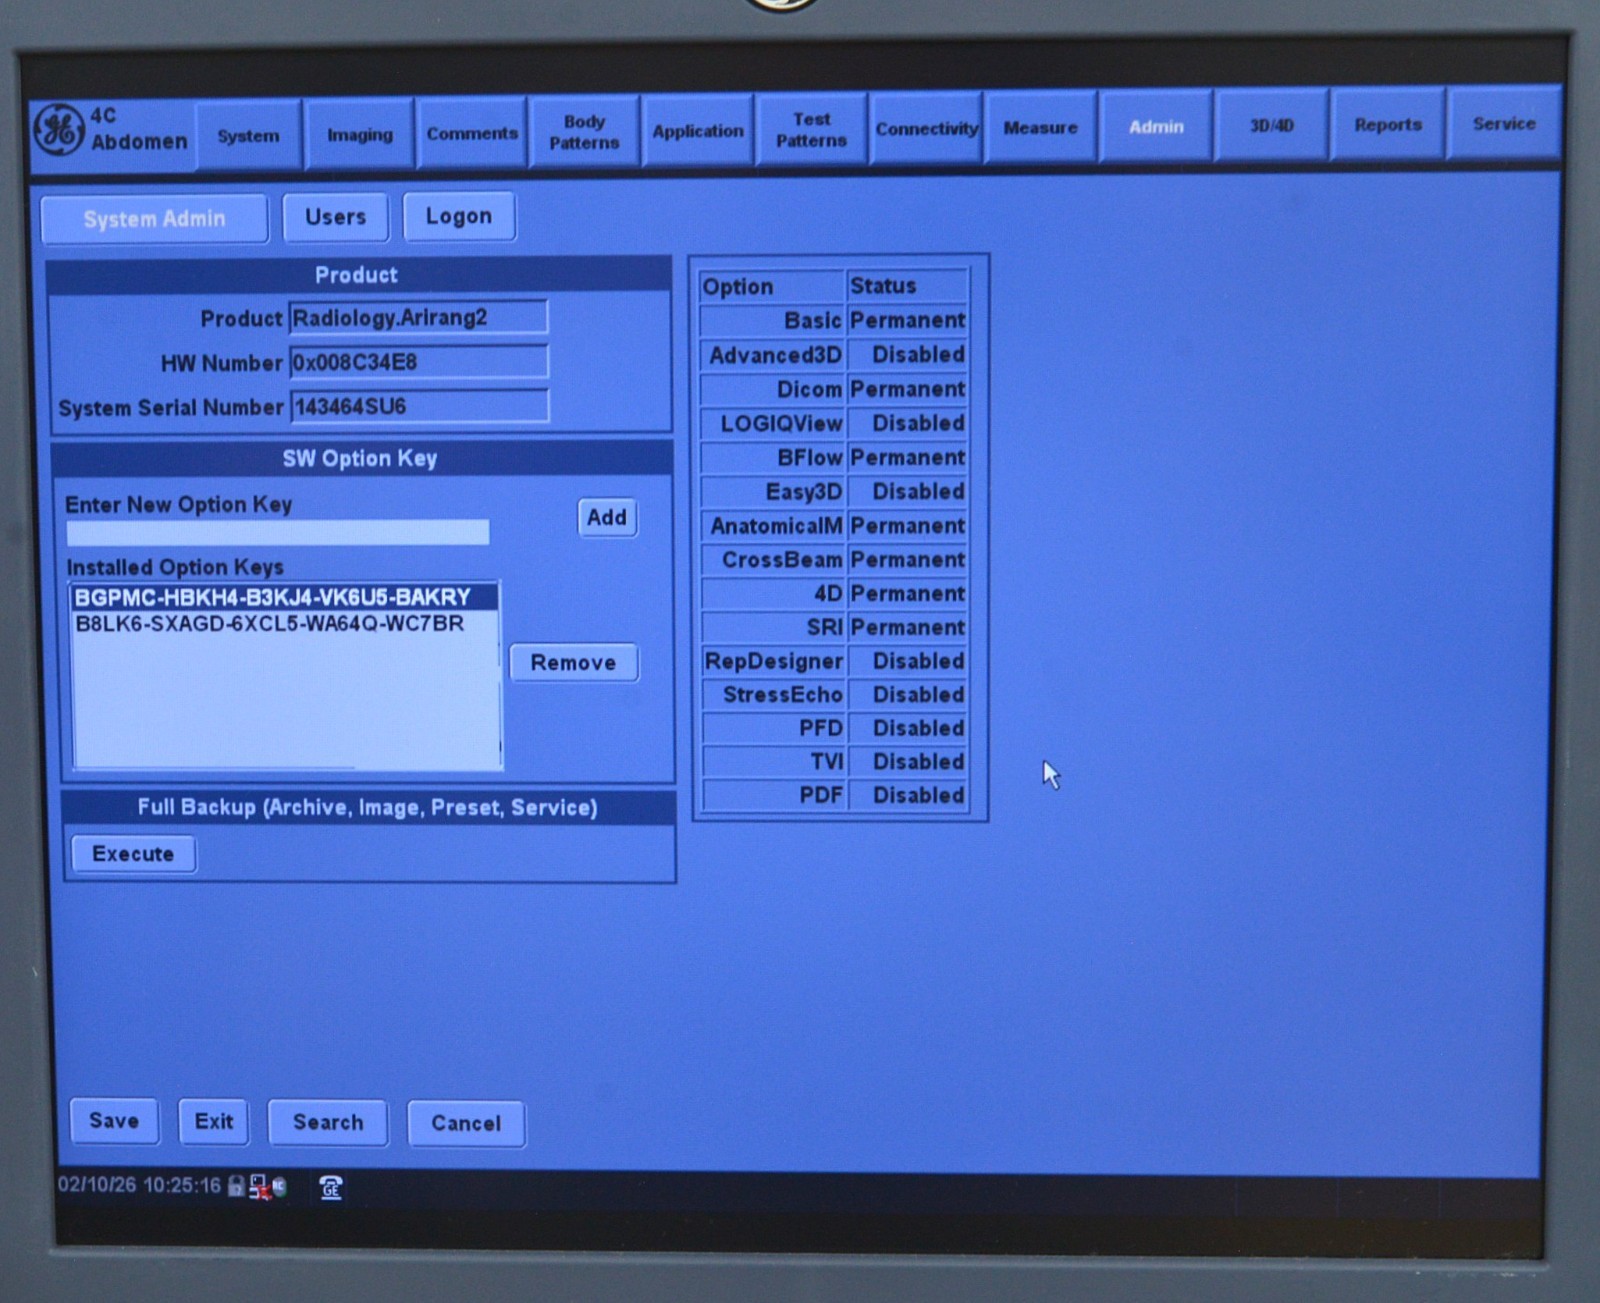
Task: Click the GE telephone service icon
Action: pyautogui.click(x=331, y=1187)
